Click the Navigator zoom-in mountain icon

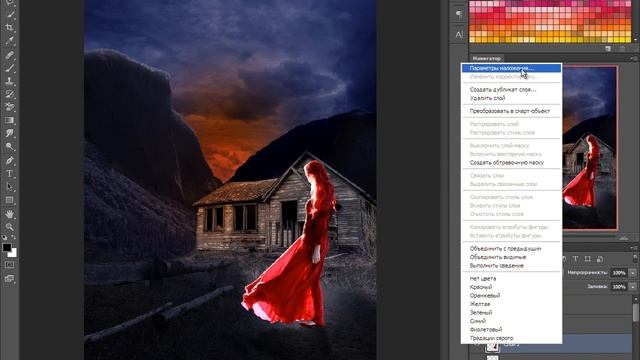coord(623,237)
